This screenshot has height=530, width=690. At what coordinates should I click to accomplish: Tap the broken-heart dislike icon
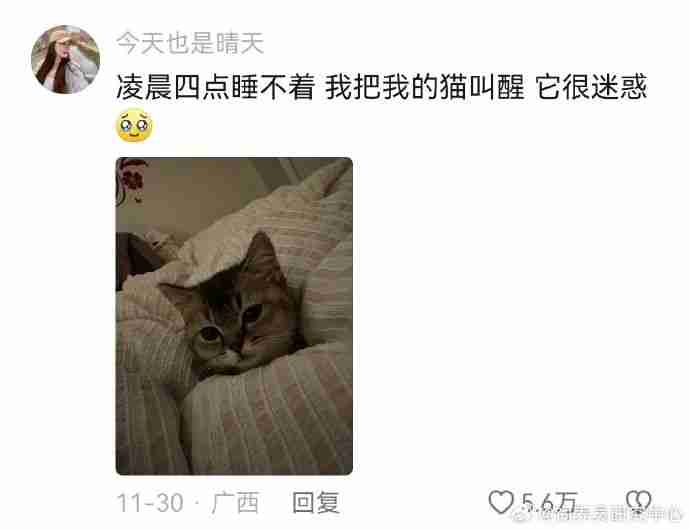point(639,502)
